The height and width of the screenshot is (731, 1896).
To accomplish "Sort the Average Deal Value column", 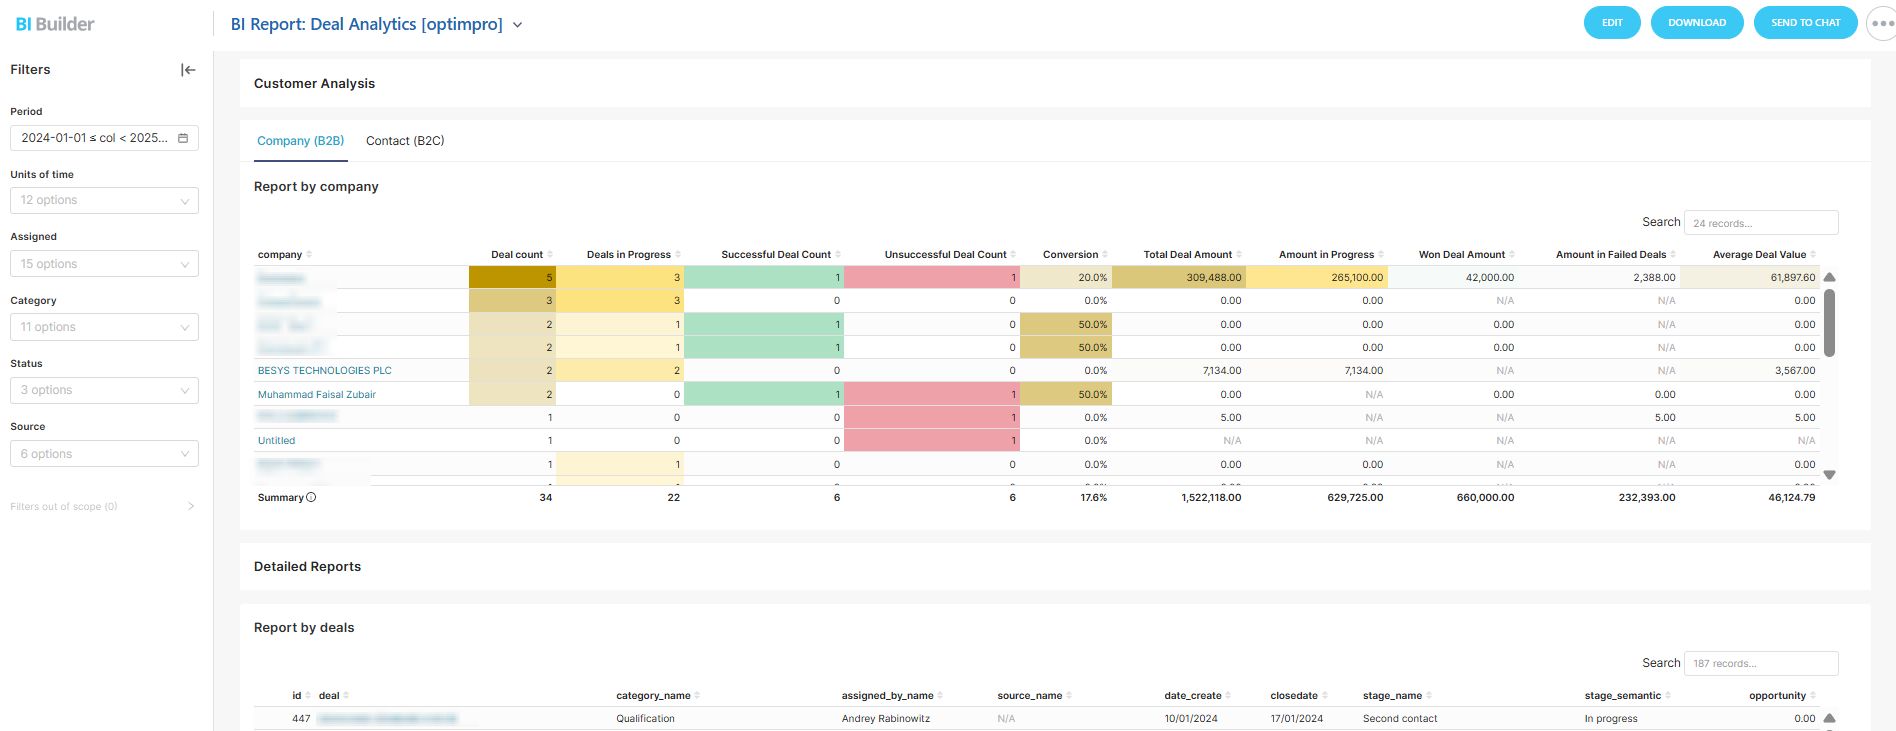I will tap(1813, 255).
